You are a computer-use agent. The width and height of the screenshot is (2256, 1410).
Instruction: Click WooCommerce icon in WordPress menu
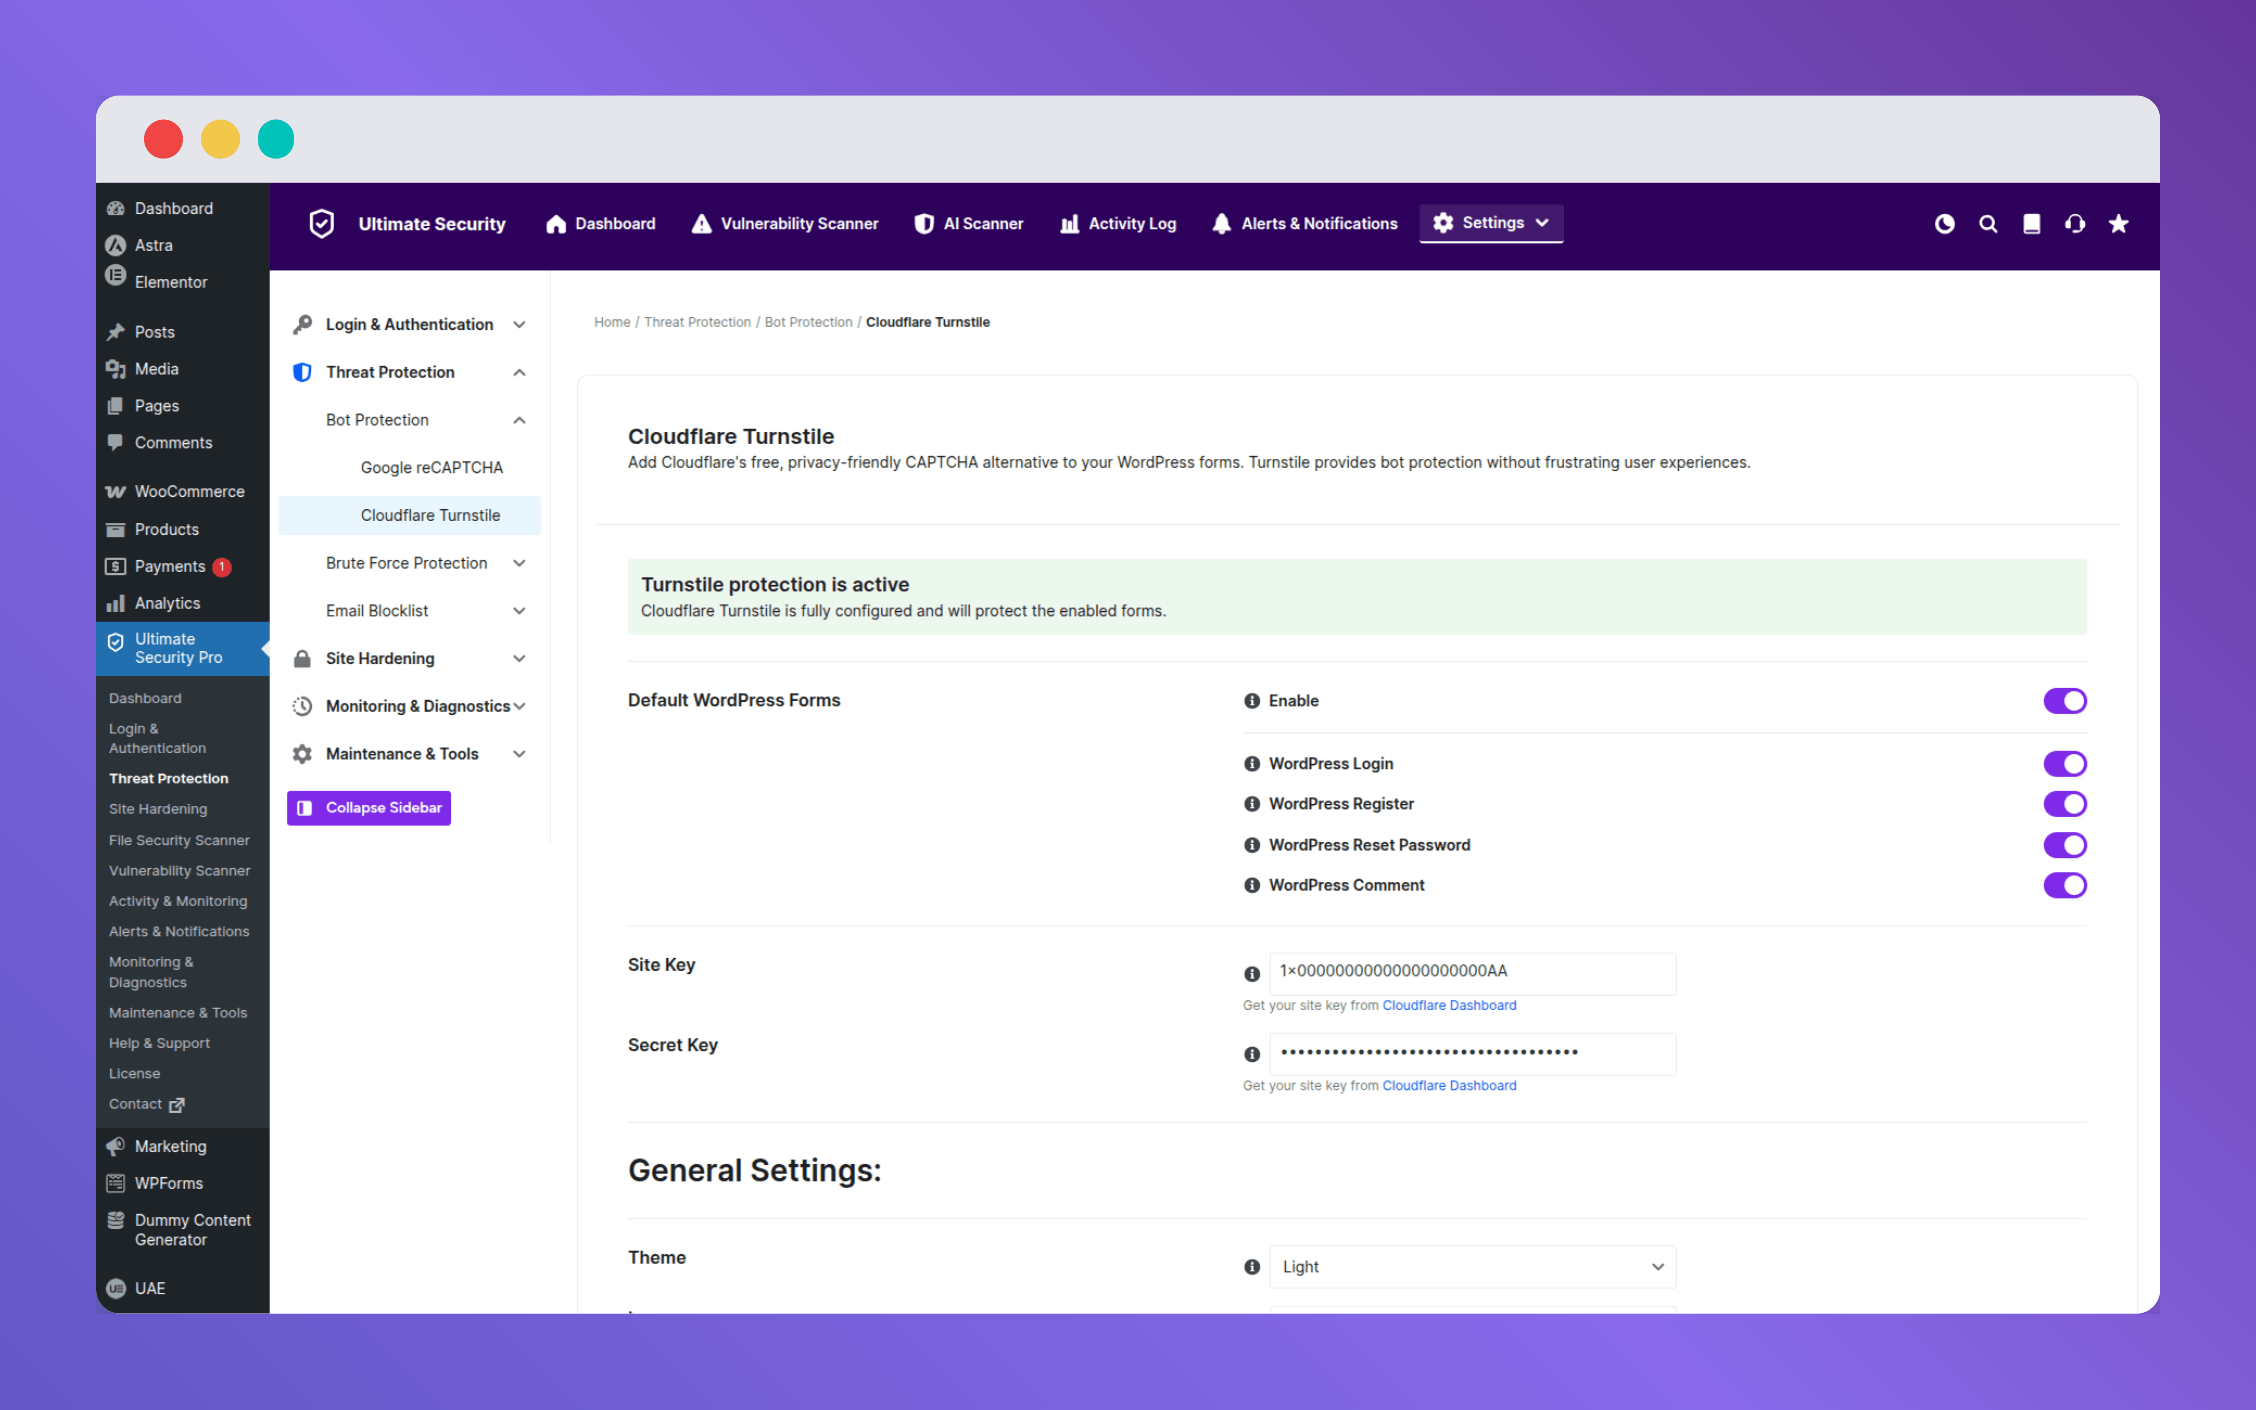(x=116, y=492)
